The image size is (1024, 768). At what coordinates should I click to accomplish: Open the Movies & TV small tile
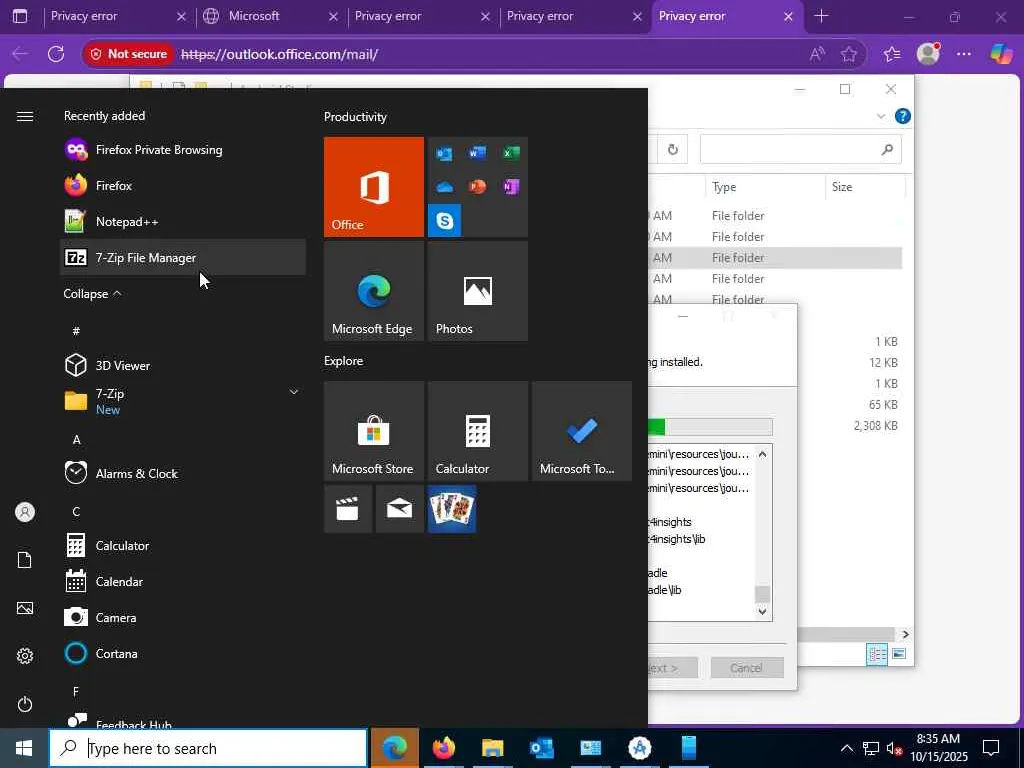[348, 509]
